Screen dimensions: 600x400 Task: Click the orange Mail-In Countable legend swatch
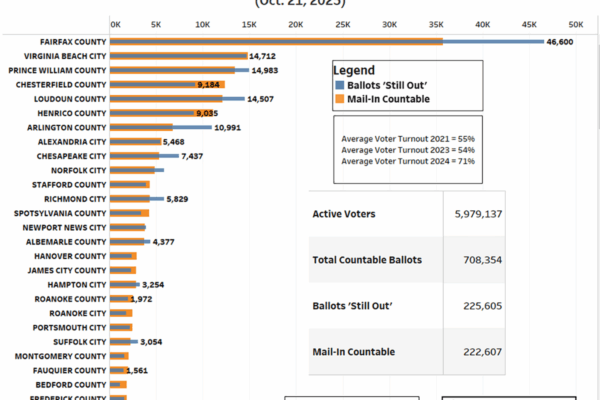click(x=337, y=99)
